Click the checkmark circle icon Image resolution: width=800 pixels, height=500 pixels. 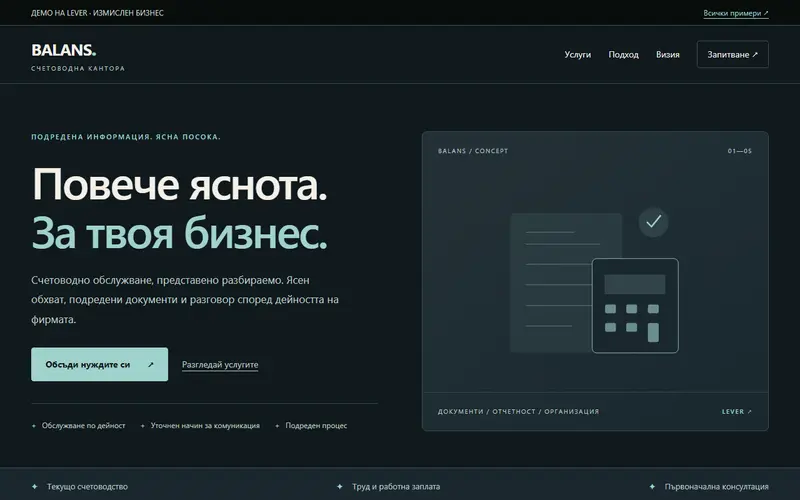click(654, 222)
